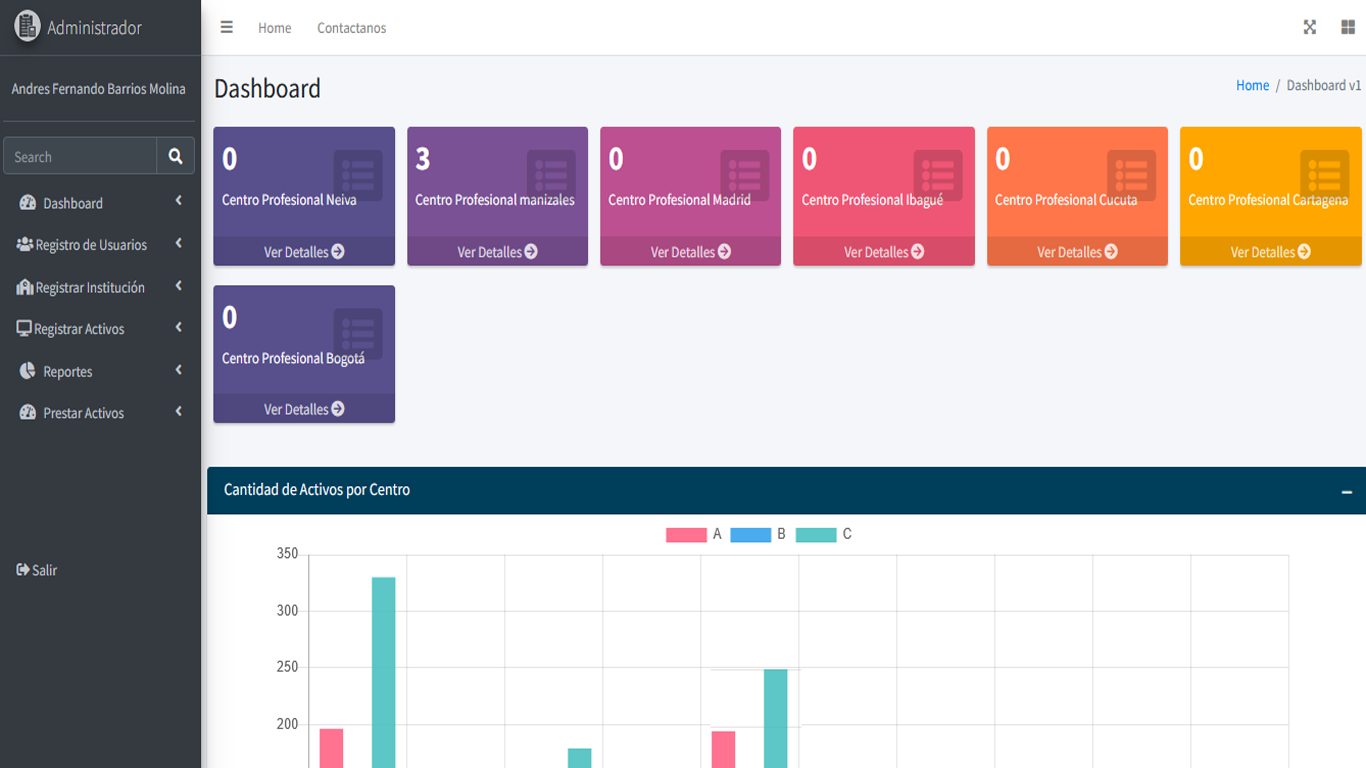This screenshot has width=1366, height=768.
Task: Select the Registrar Activos monitor icon
Action: click(x=26, y=328)
